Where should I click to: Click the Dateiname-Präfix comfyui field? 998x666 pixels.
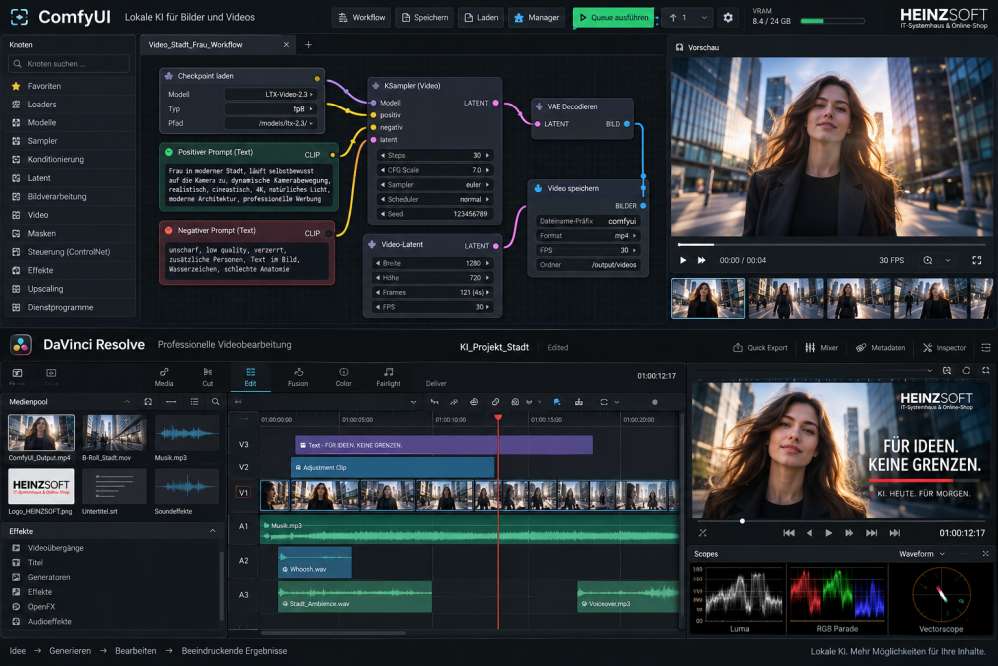587,221
